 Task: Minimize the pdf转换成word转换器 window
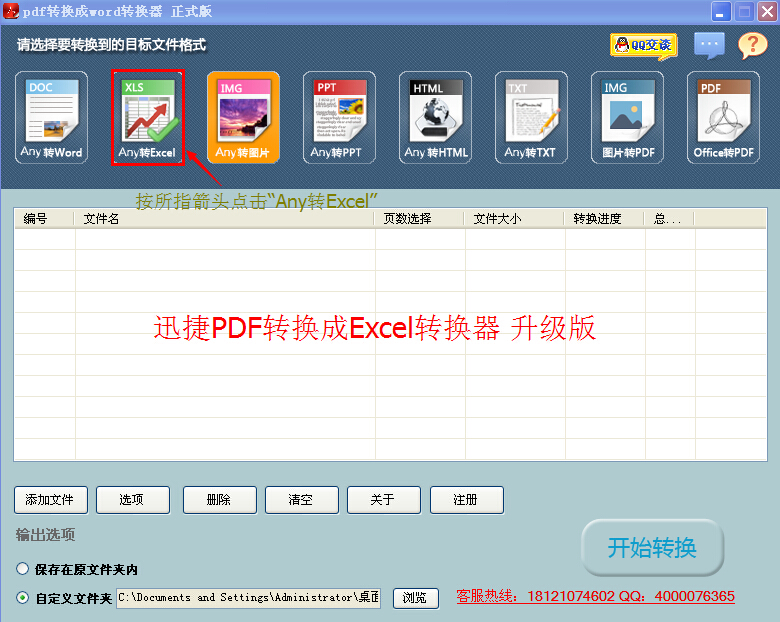coord(721,11)
